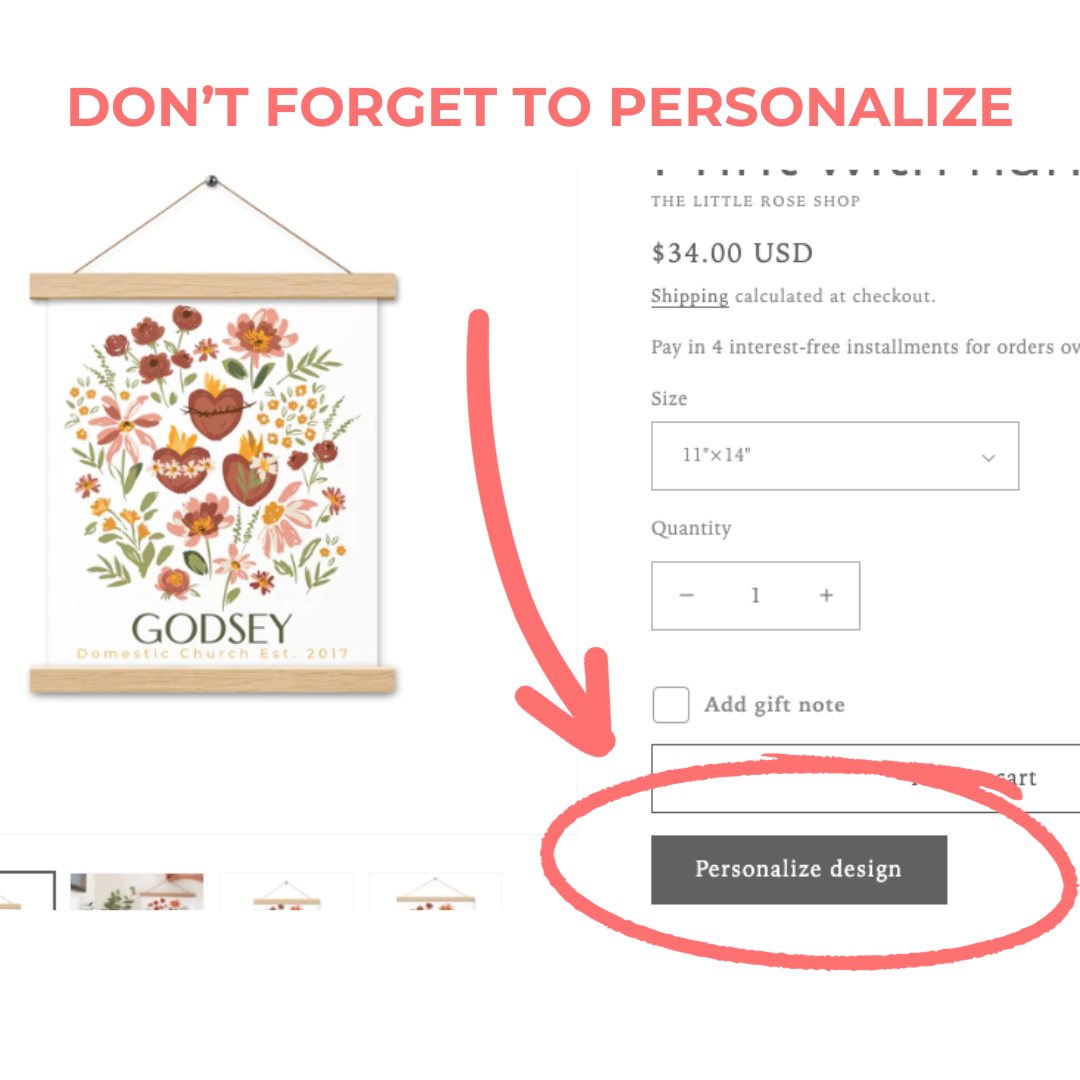Image resolution: width=1080 pixels, height=1080 pixels.
Task: Decrease quantity with the minus icon
Action: (686, 596)
